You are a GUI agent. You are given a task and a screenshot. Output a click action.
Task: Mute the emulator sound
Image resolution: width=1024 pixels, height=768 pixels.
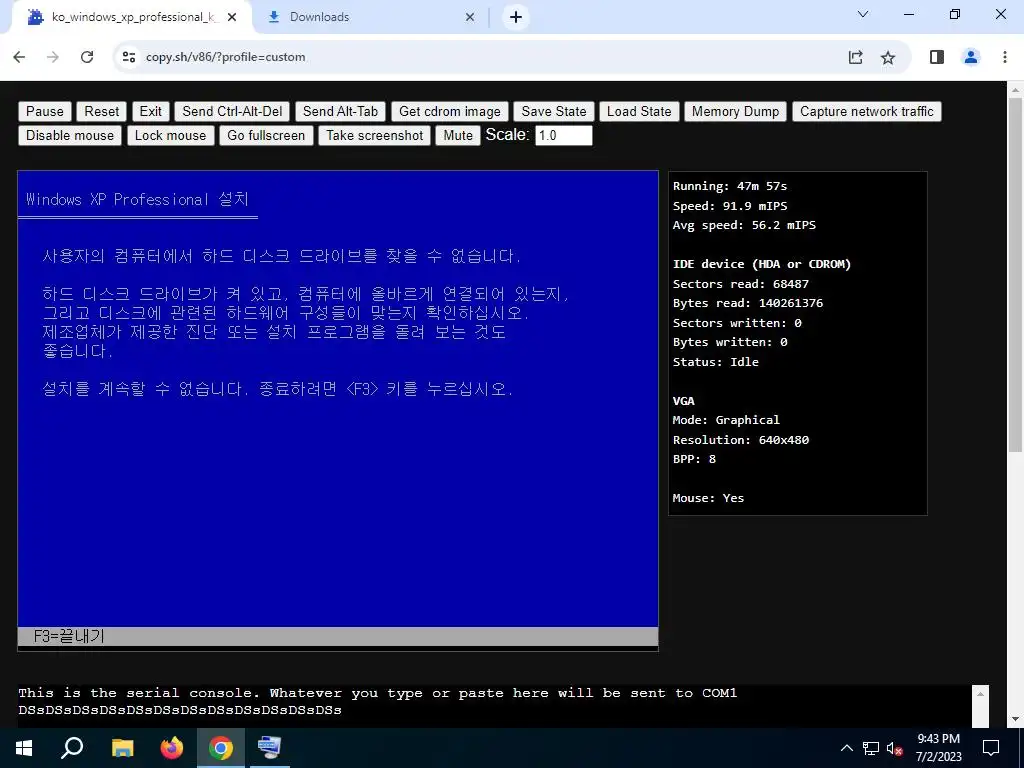click(x=458, y=135)
